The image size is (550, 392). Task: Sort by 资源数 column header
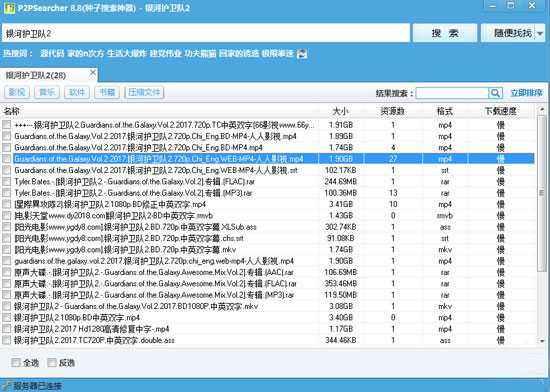393,111
